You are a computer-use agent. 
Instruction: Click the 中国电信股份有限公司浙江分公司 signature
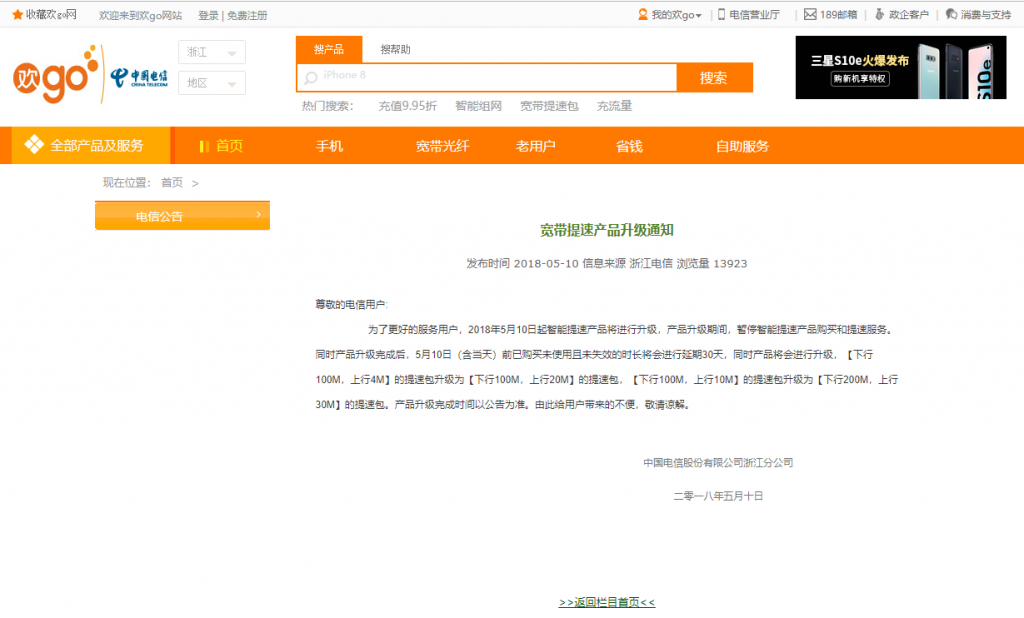click(x=718, y=463)
